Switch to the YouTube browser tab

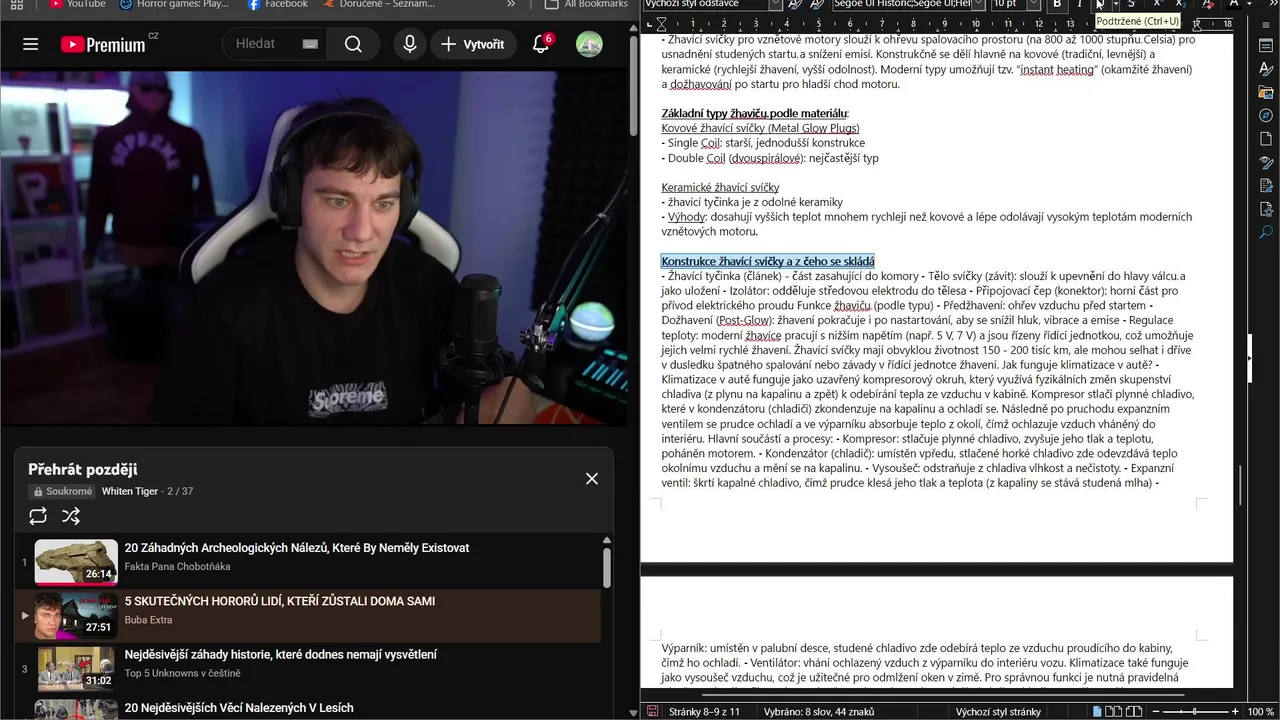point(76,4)
